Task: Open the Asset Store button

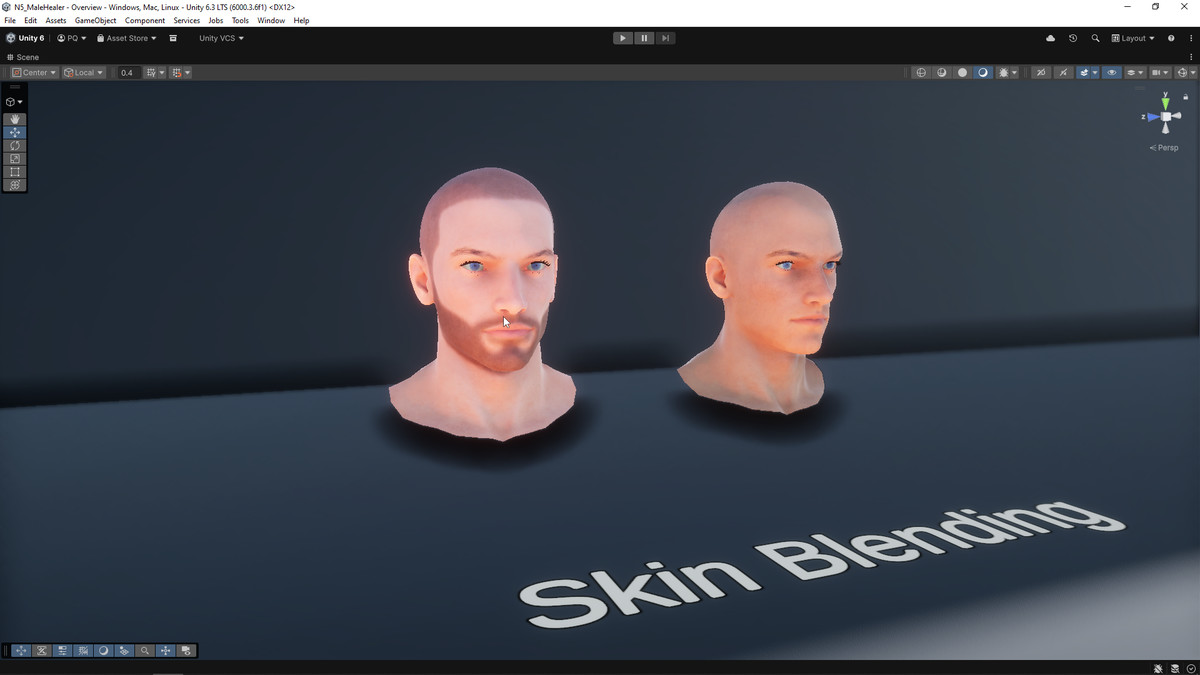Action: (x=127, y=38)
